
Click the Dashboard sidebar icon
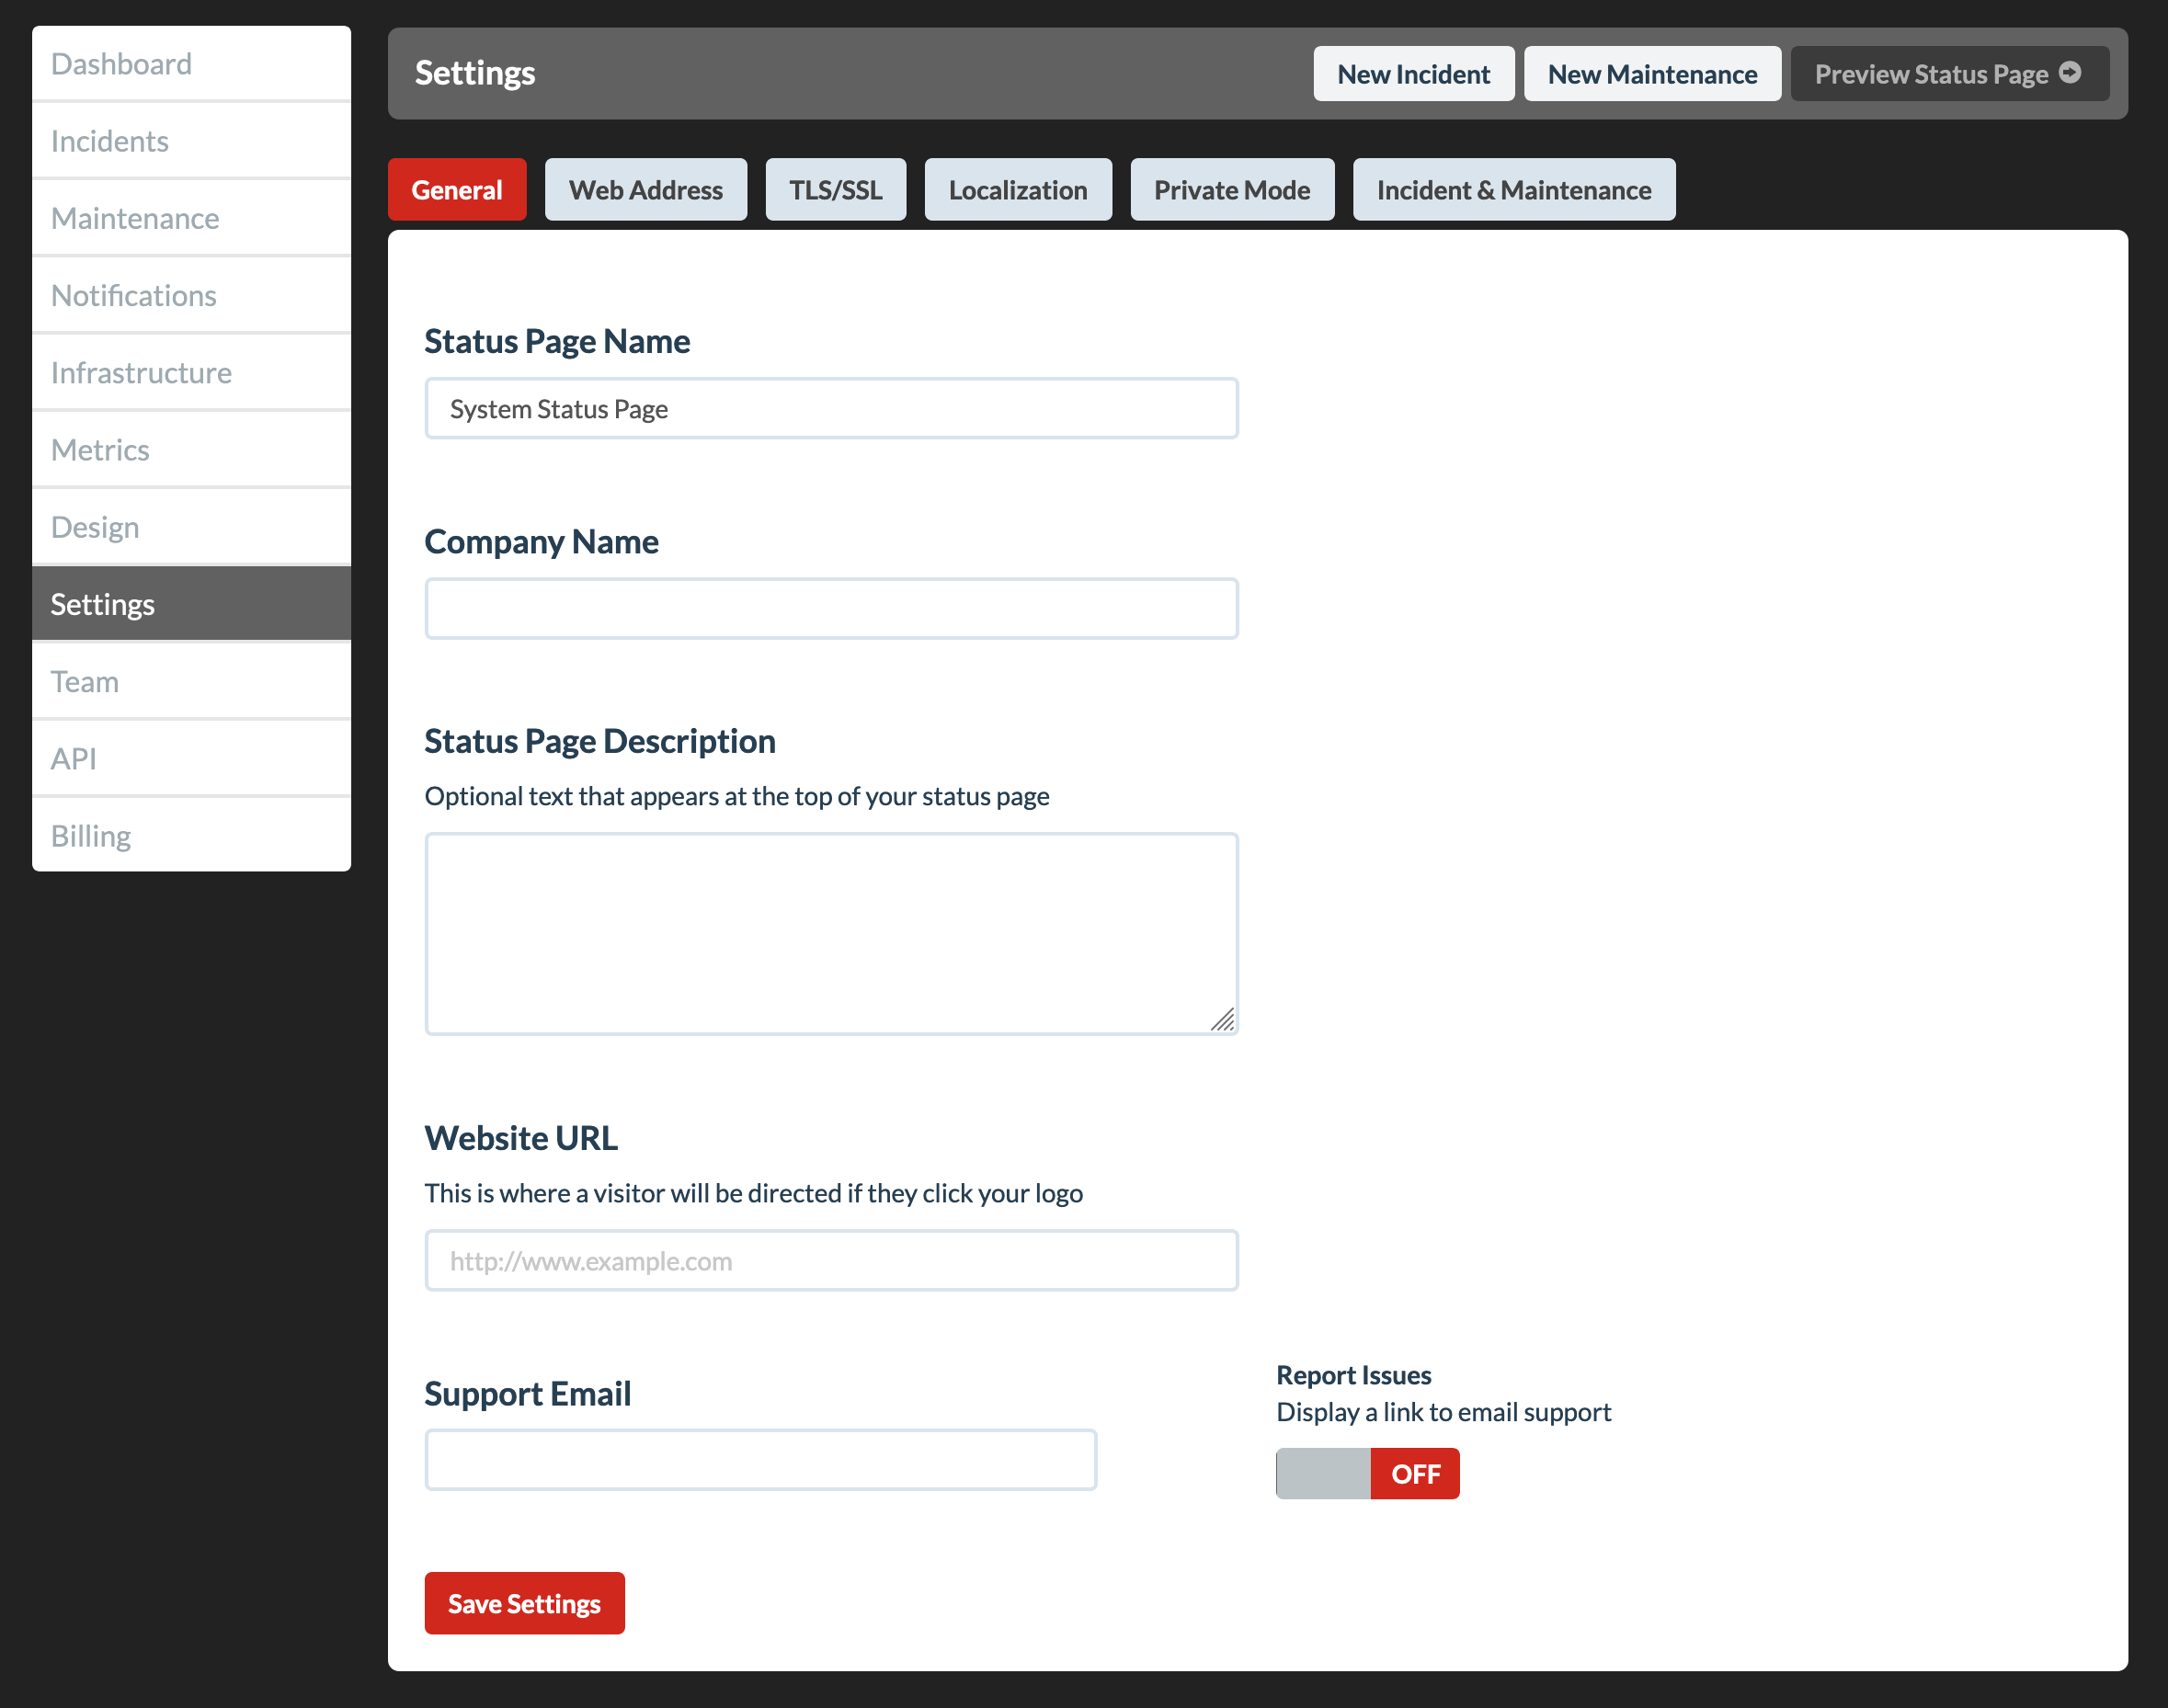(188, 62)
